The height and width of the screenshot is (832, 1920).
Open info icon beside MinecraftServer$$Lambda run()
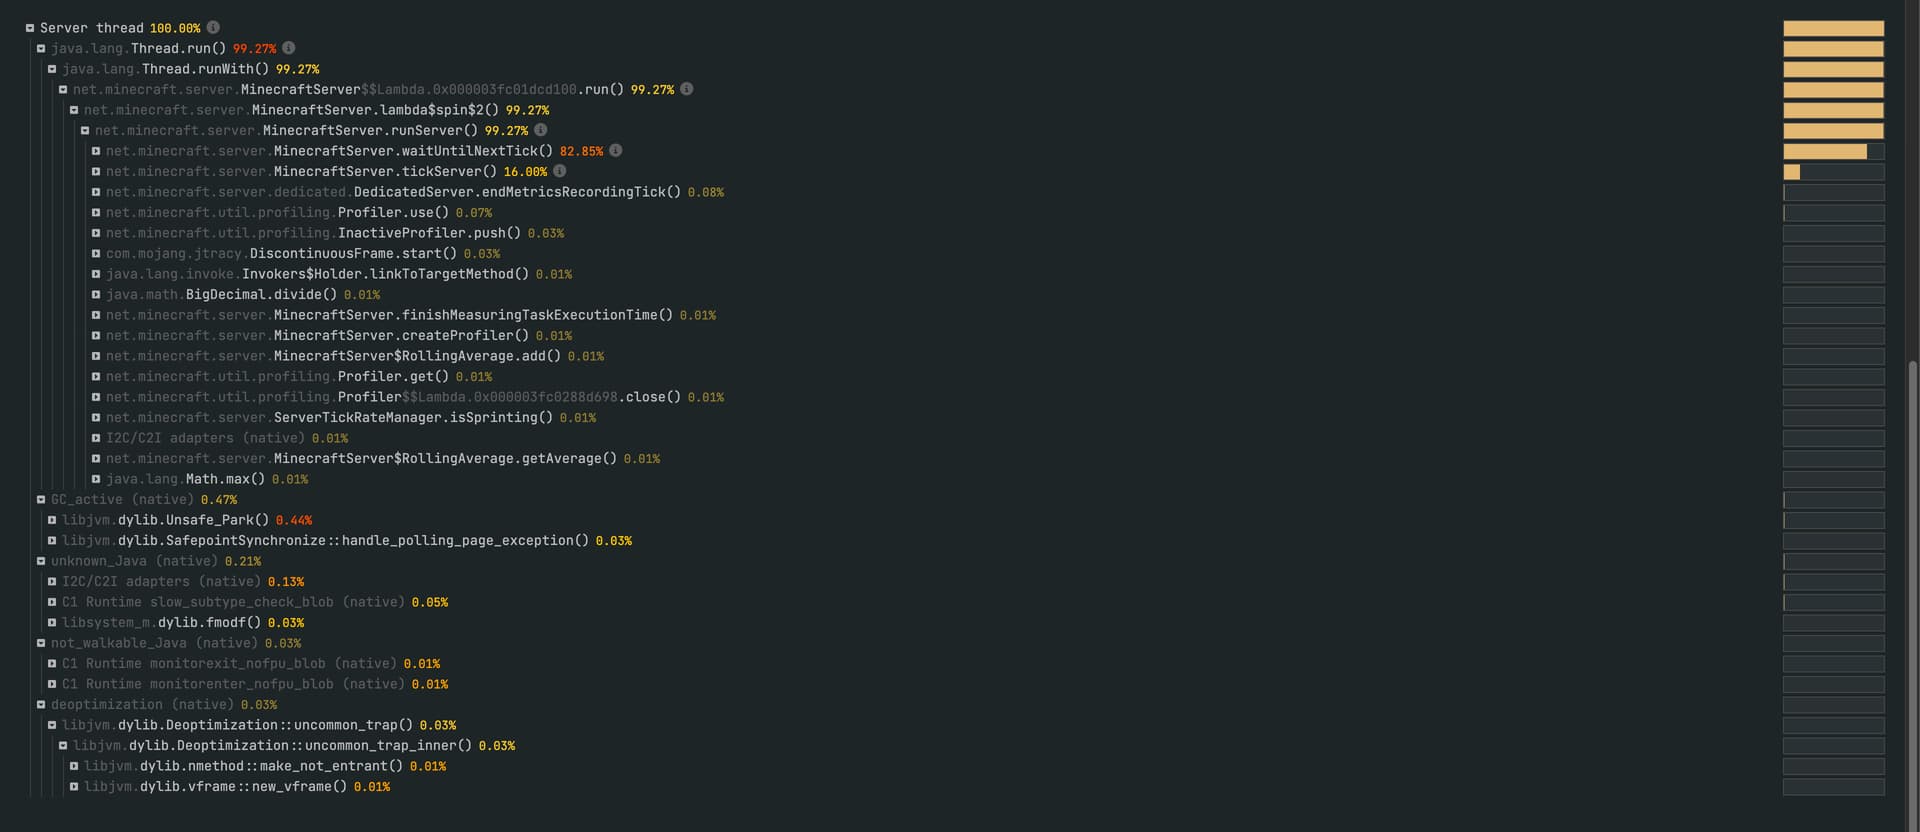pos(687,89)
